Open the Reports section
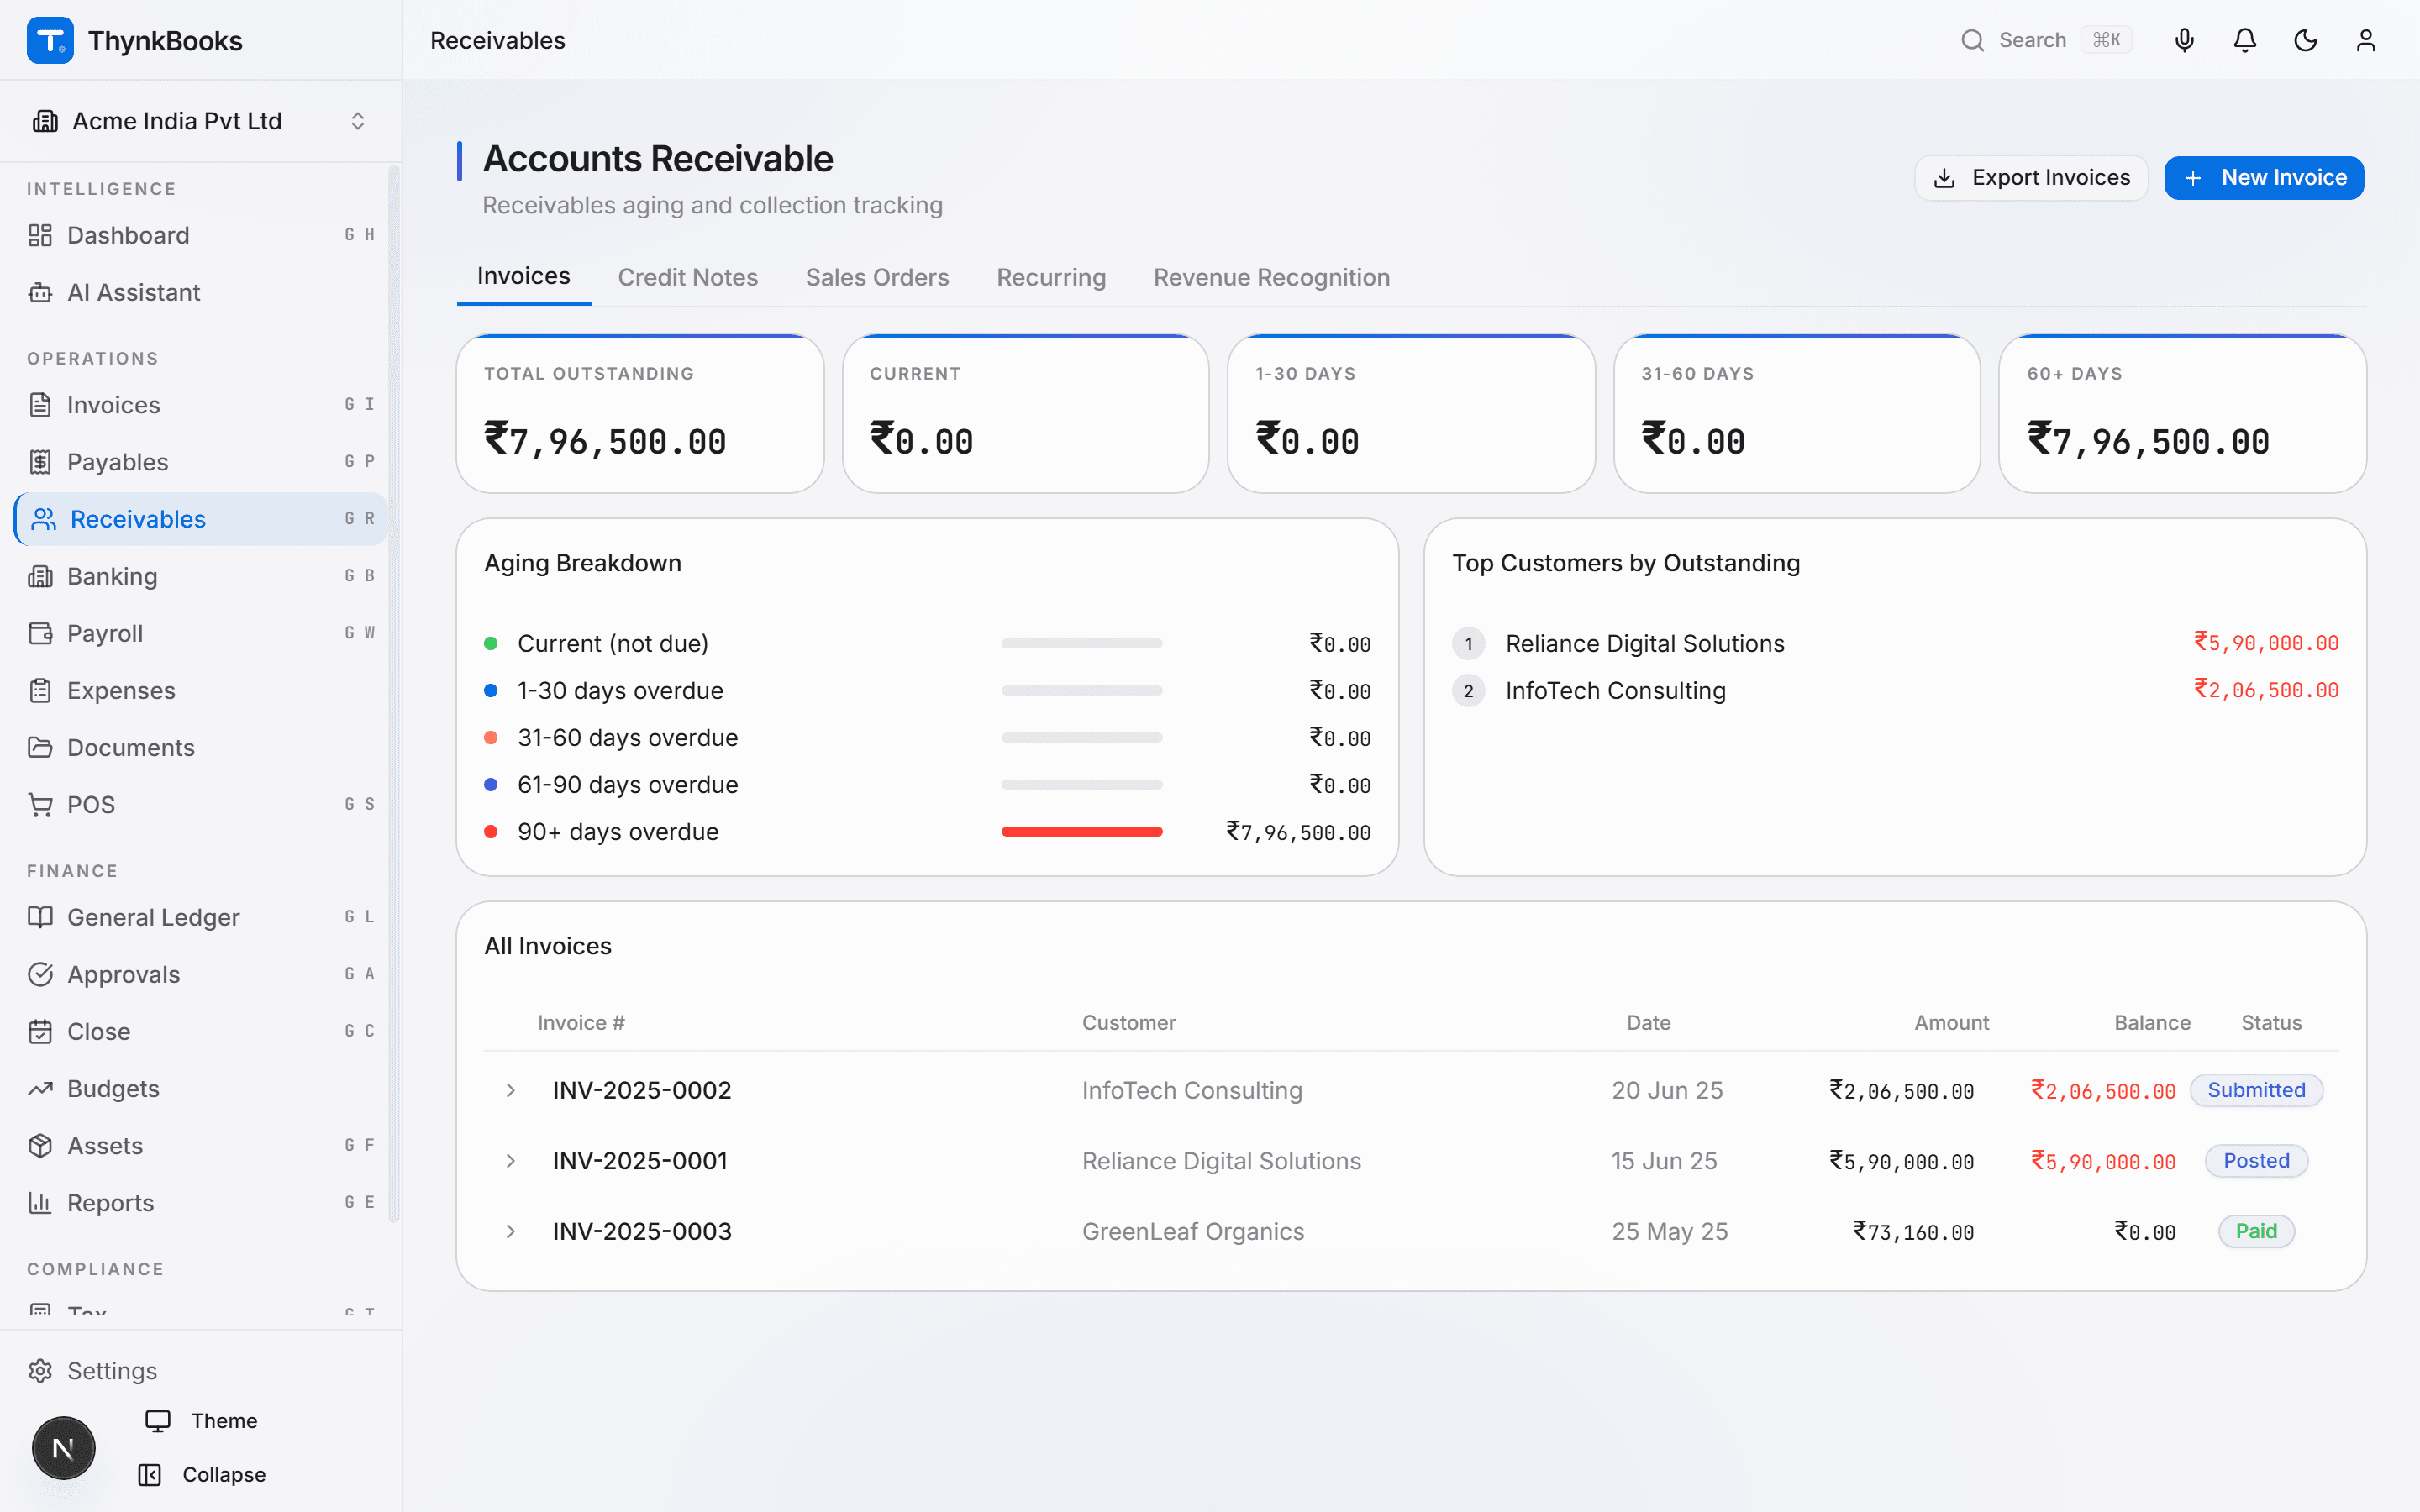Screen dimensions: 2420x1512 [201, 1202]
